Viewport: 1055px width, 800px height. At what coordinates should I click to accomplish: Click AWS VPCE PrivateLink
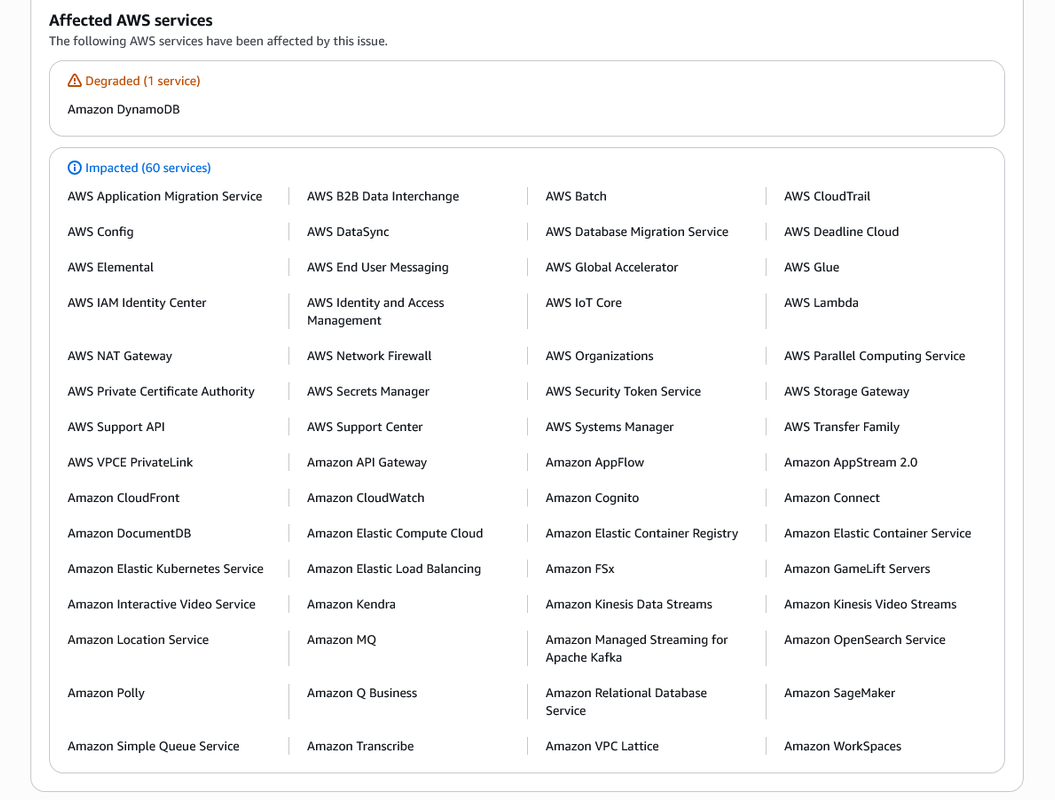pos(130,462)
